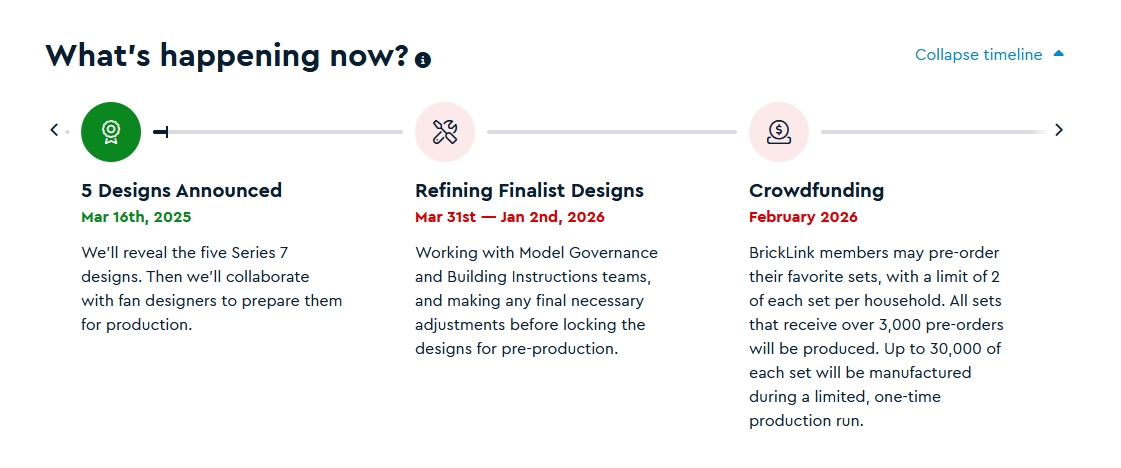
Task: Click the "What's happening now?" heading
Action: (x=227, y=55)
